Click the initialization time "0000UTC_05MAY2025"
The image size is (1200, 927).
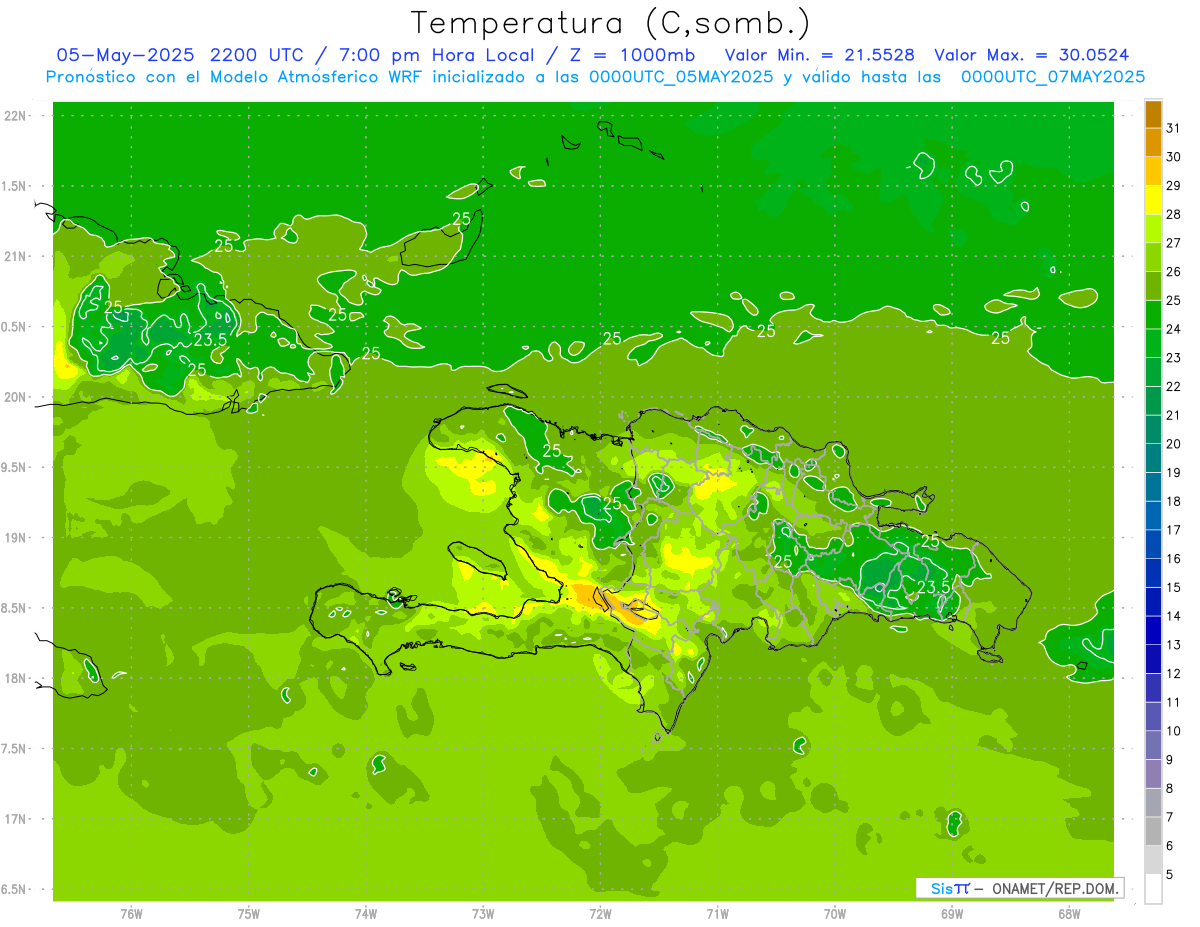[681, 77]
